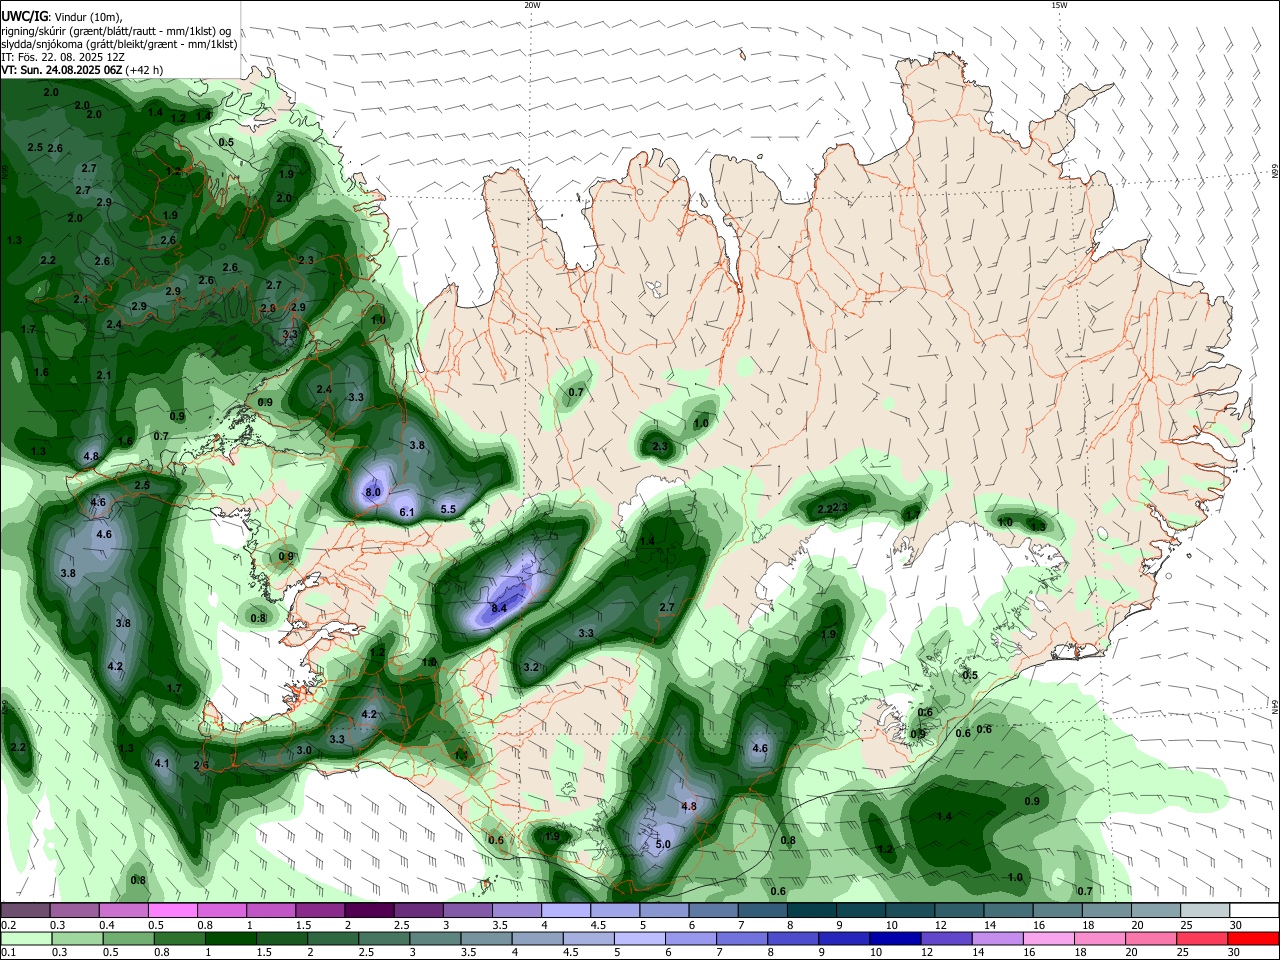Click the 20W longitude label along the top
This screenshot has width=1280, height=960.
click(x=532, y=5)
